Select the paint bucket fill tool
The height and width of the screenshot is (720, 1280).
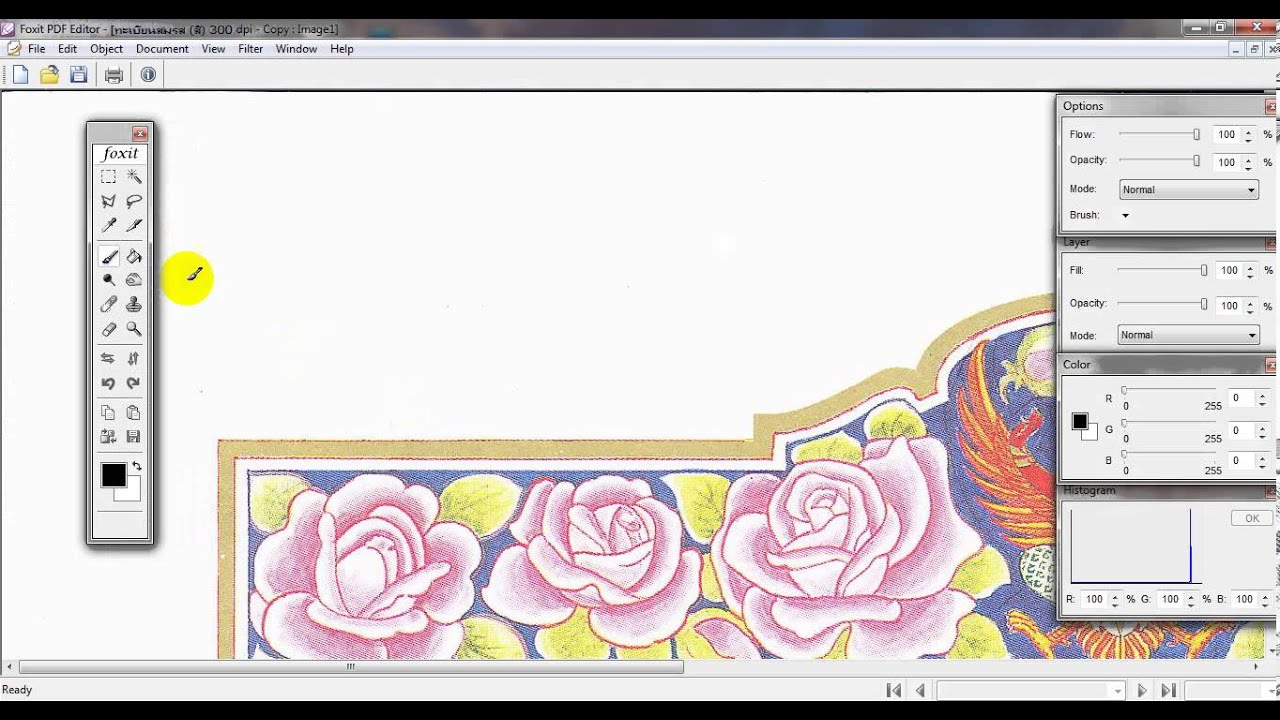[134, 256]
